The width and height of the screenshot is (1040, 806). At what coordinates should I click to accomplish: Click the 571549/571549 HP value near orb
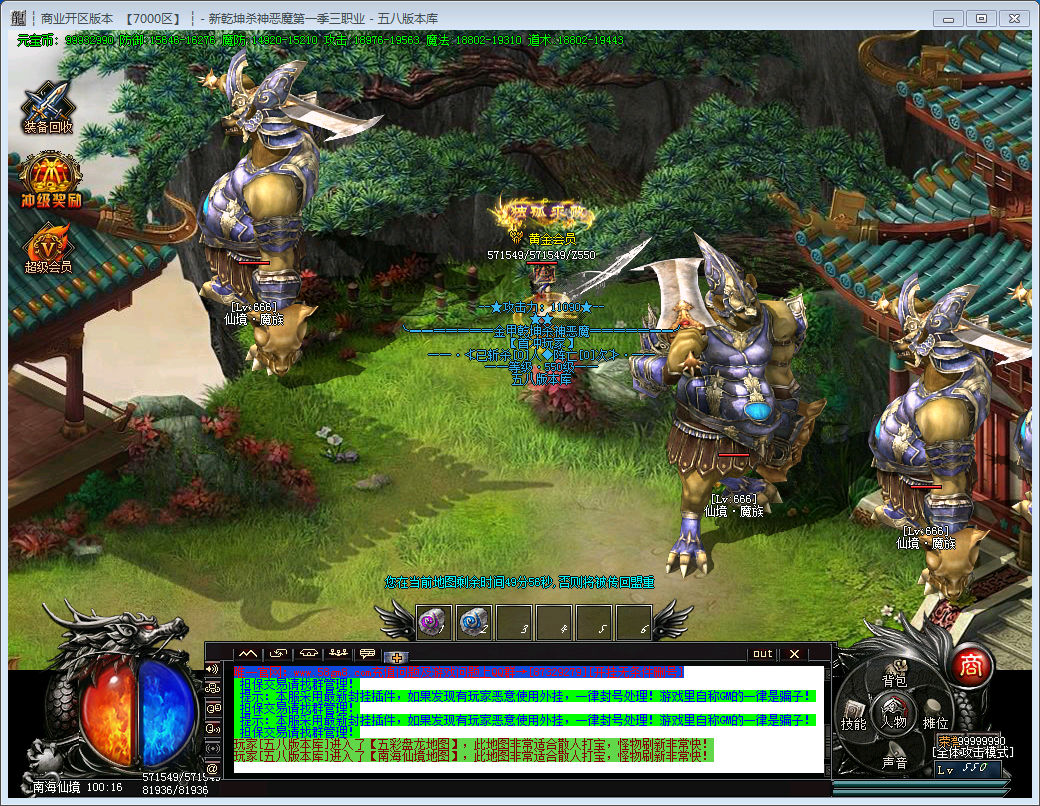tap(180, 777)
